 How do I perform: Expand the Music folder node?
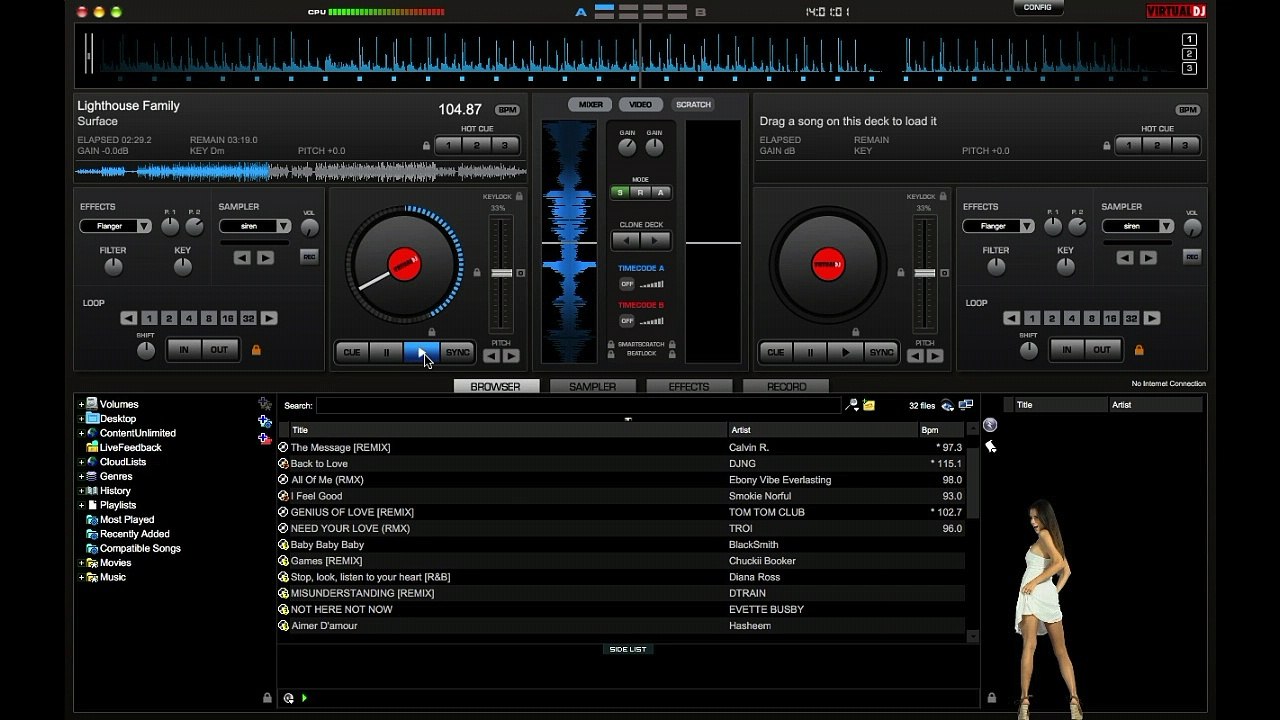[81, 578]
